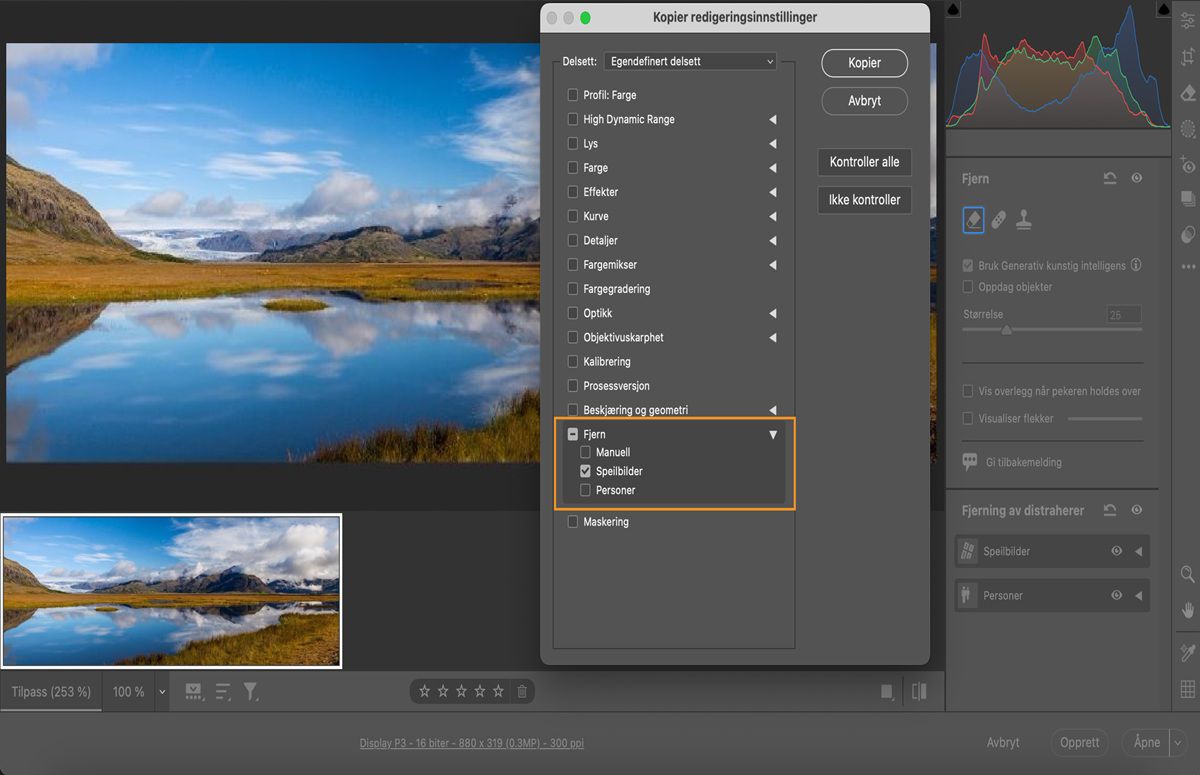This screenshot has width=1200, height=775.
Task: Click the info icon next to Generativ kunstig intelligens
Action: pyautogui.click(x=1136, y=266)
